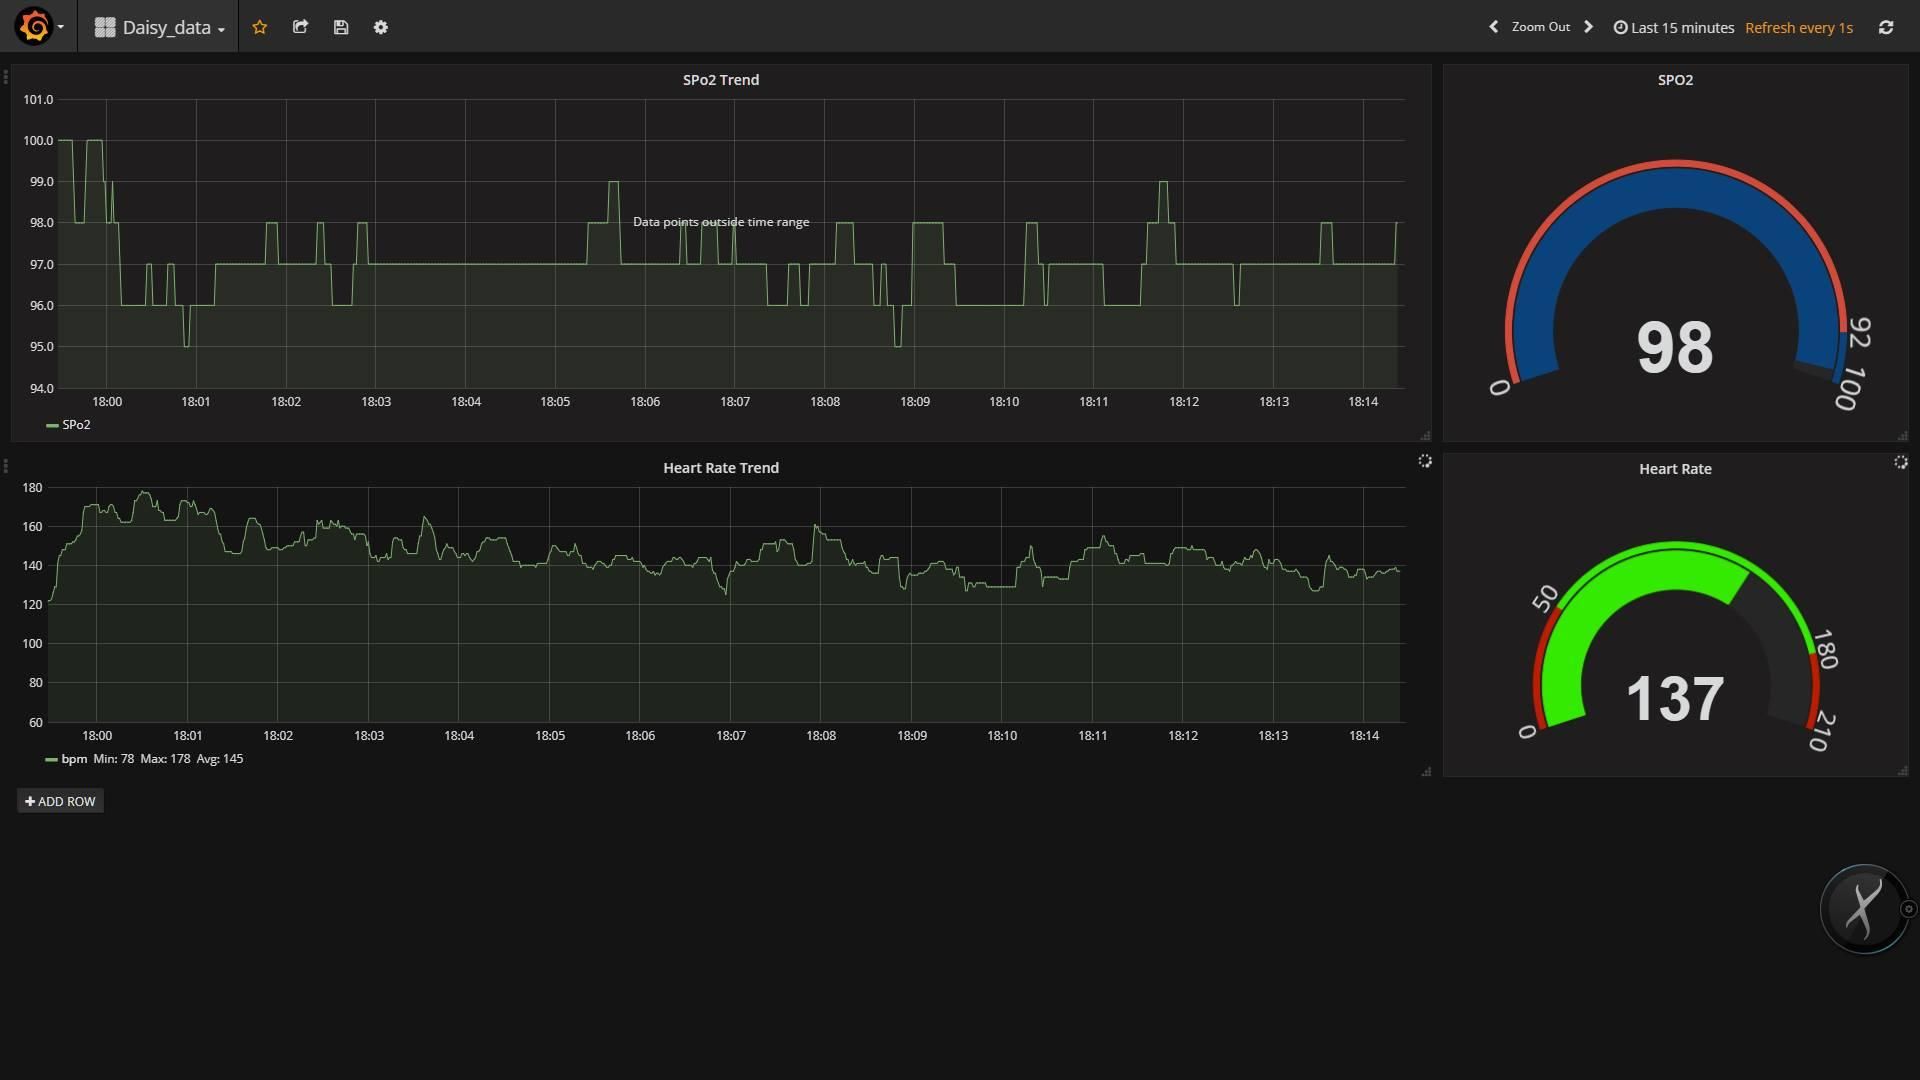Click the Heart Rate gauge panel resize handle
The image size is (1920, 1080).
[1902, 770]
